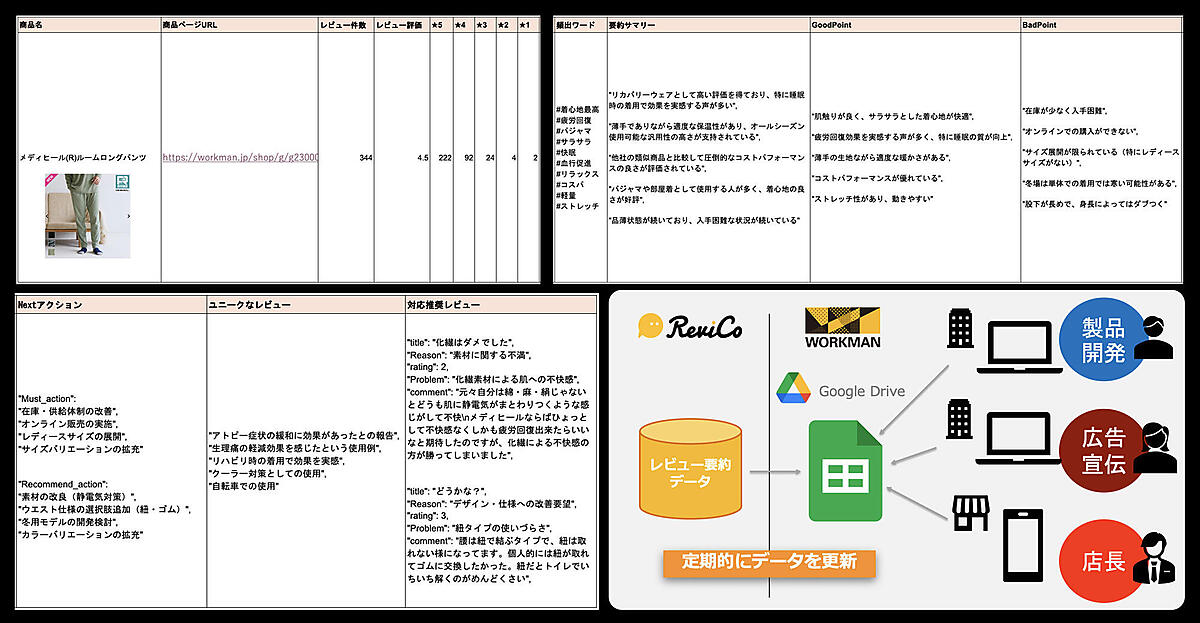Click the smartphone icon beside 店長
The width and height of the screenshot is (1200, 623).
(x=1018, y=548)
